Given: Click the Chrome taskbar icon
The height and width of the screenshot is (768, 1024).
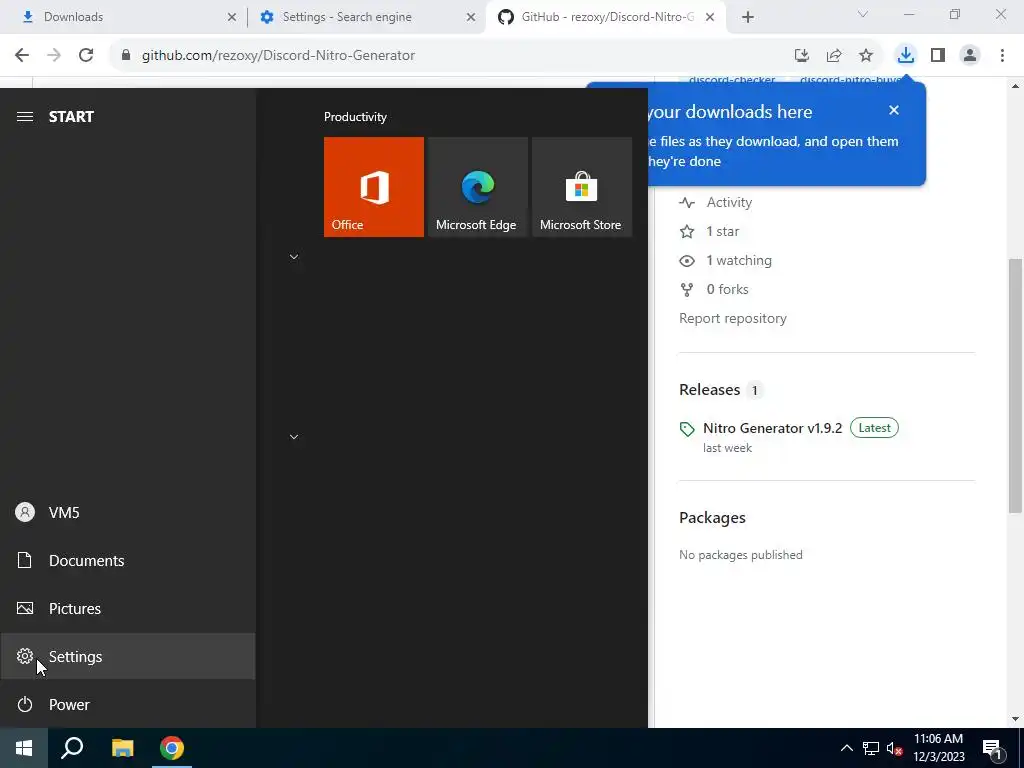Looking at the screenshot, I should (x=172, y=748).
